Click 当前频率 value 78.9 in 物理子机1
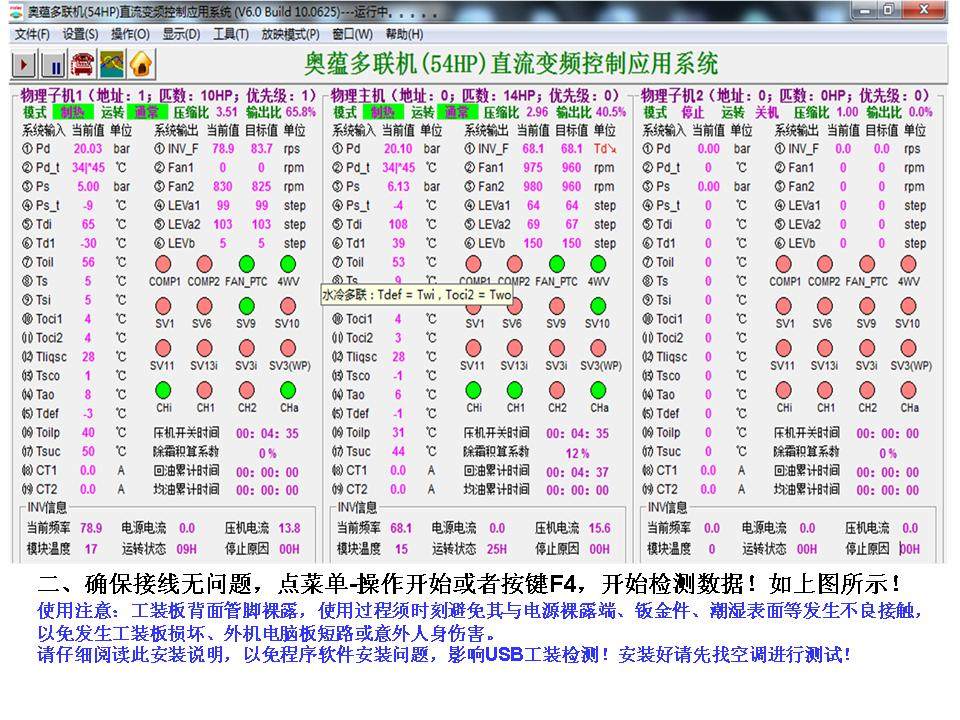 [91, 528]
